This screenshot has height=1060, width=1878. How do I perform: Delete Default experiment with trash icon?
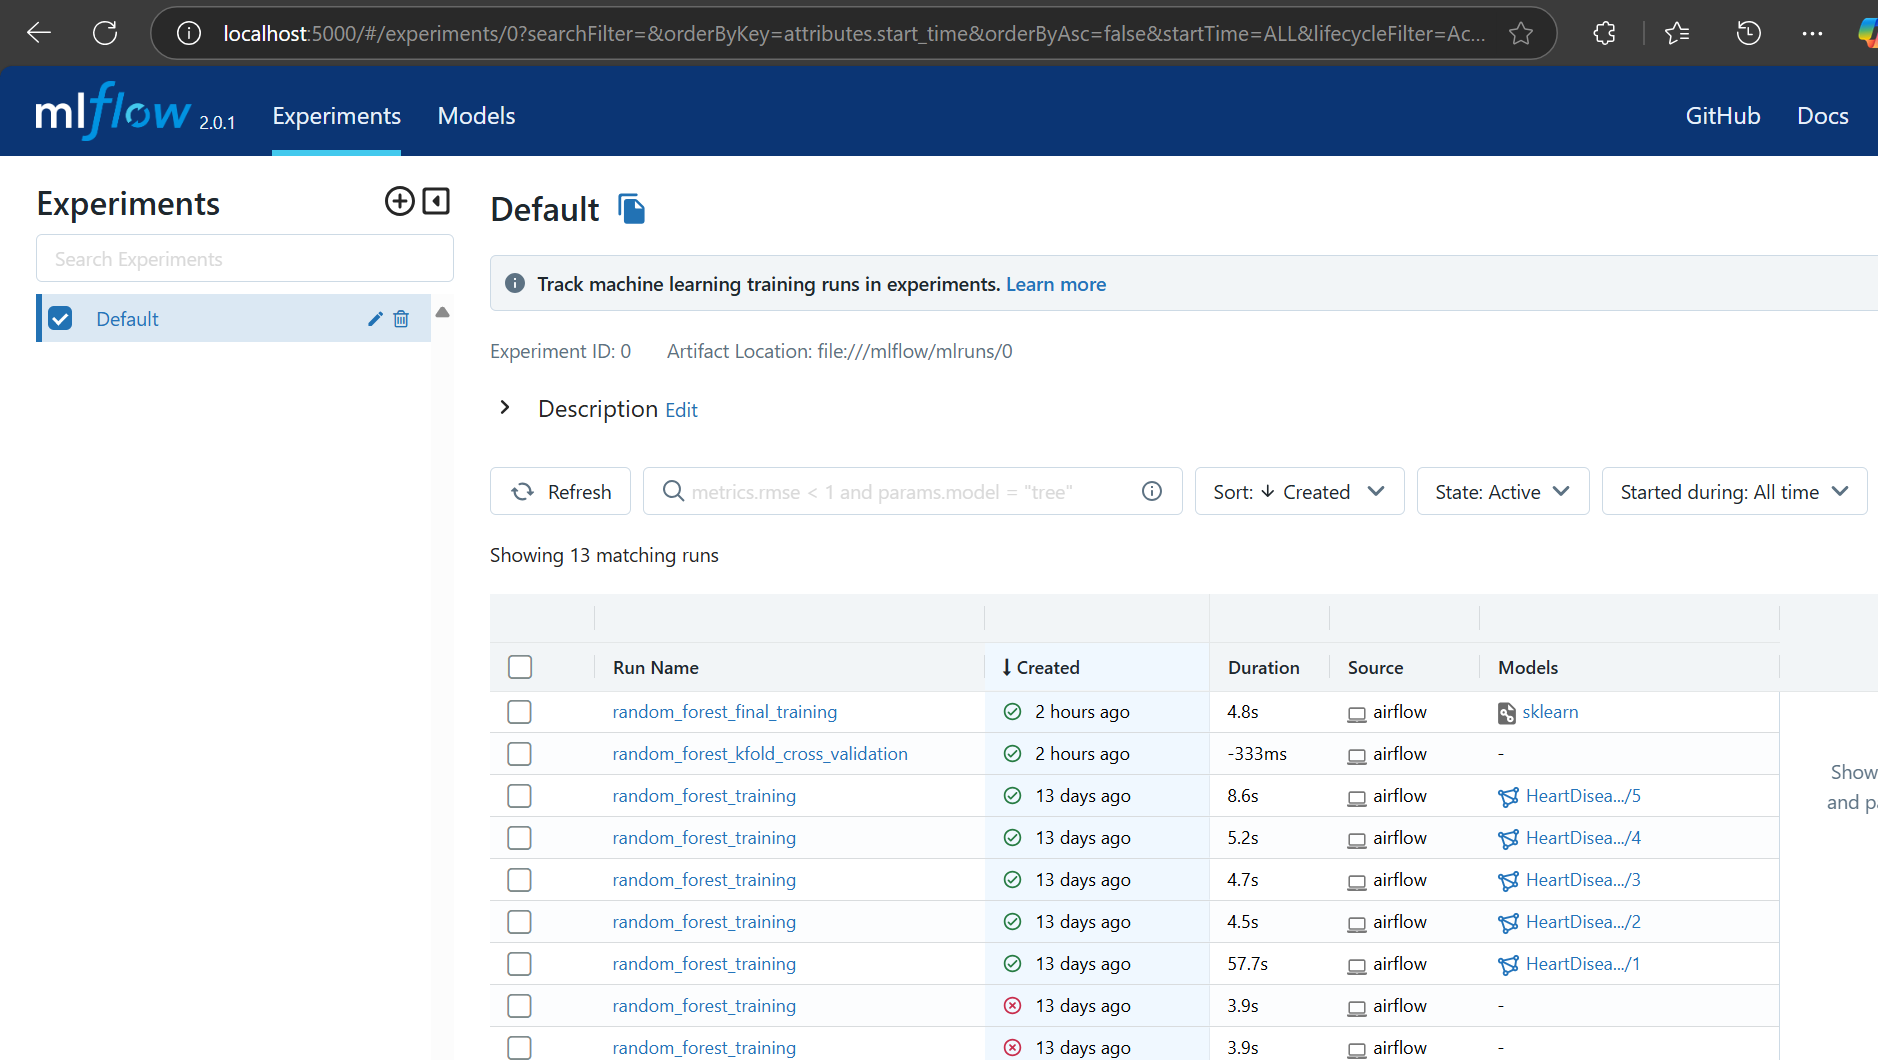[x=401, y=319]
